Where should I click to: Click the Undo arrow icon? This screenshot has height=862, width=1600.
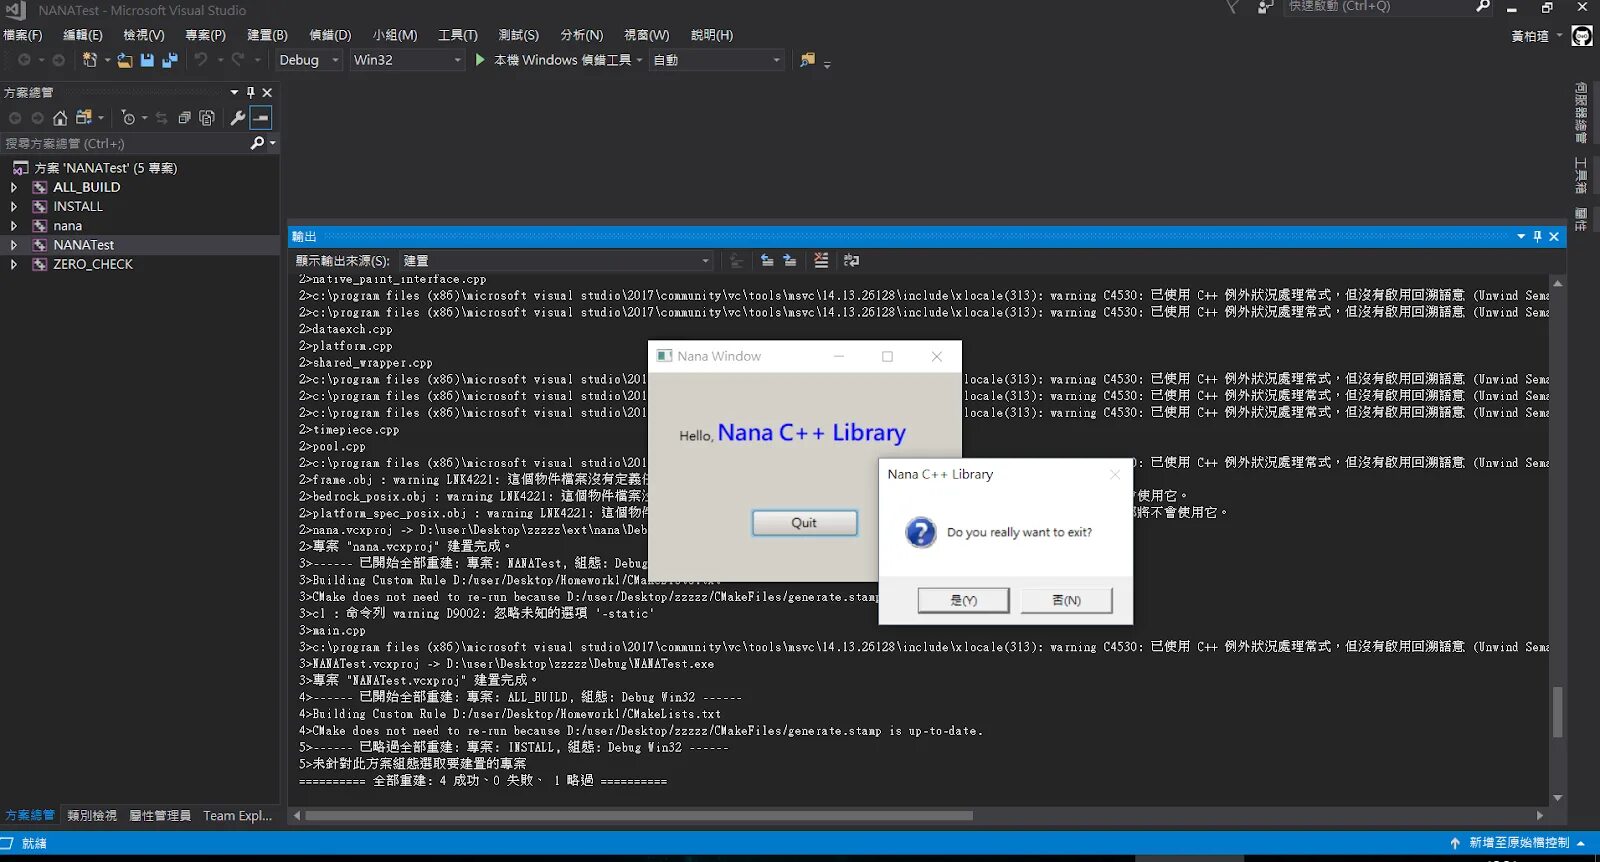(200, 60)
